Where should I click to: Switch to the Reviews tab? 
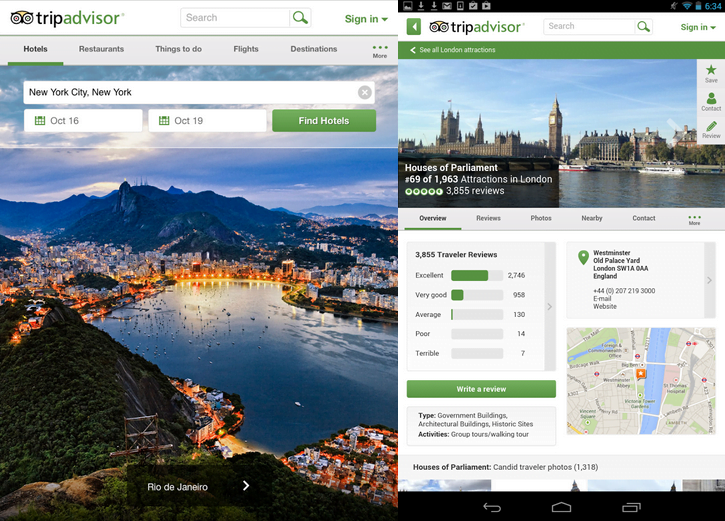(488, 218)
